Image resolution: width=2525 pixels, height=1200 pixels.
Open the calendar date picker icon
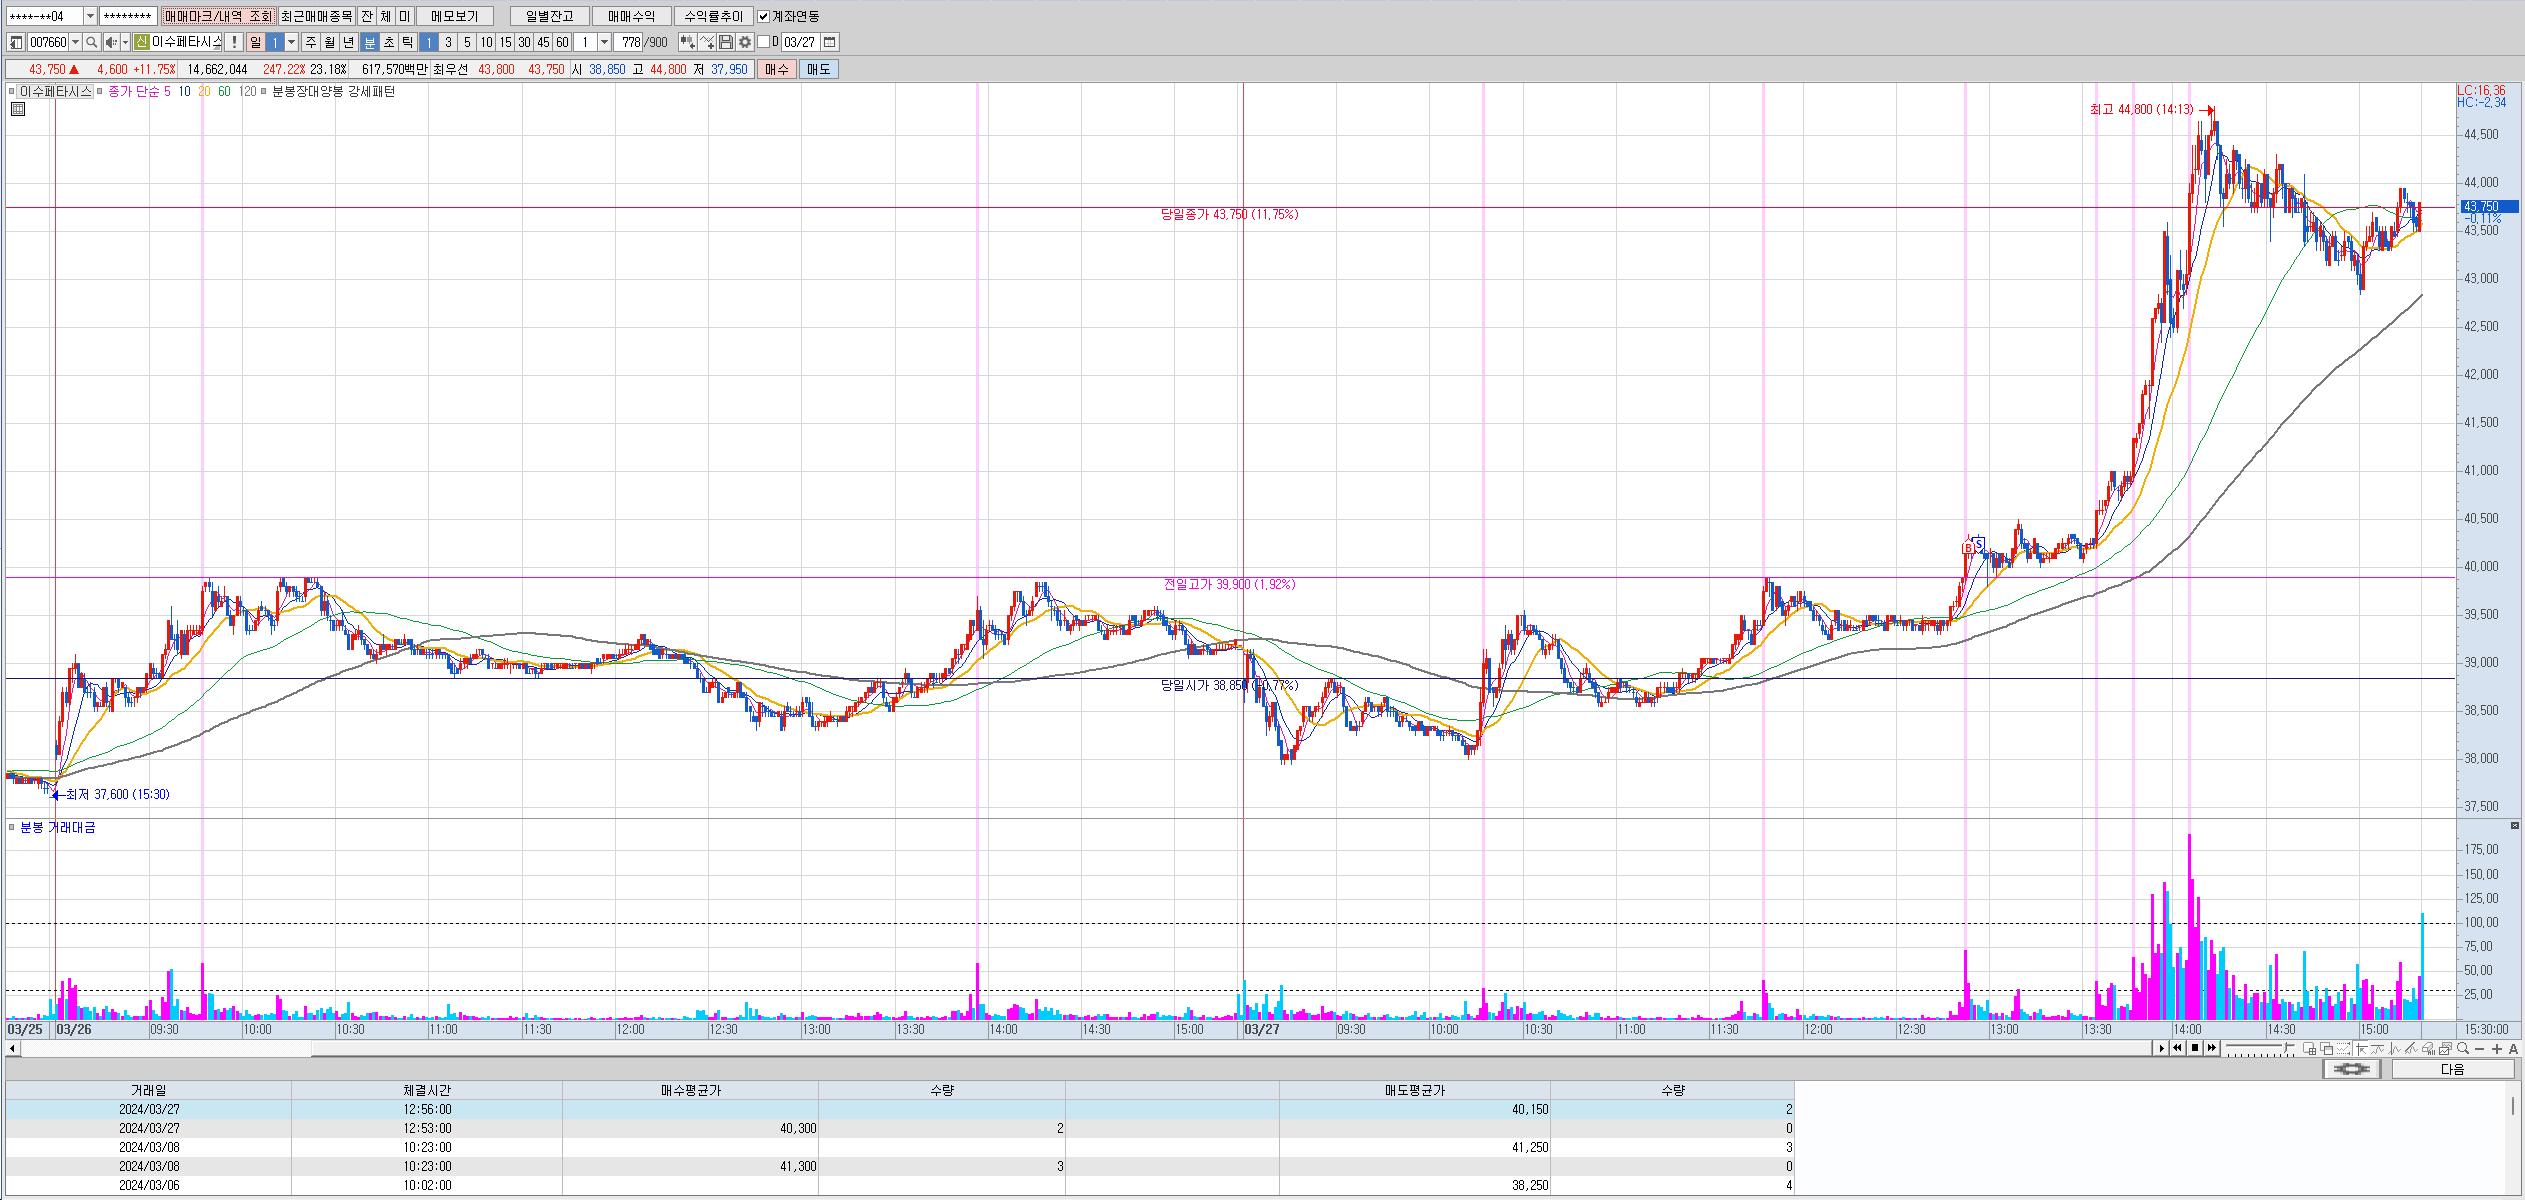coord(830,42)
